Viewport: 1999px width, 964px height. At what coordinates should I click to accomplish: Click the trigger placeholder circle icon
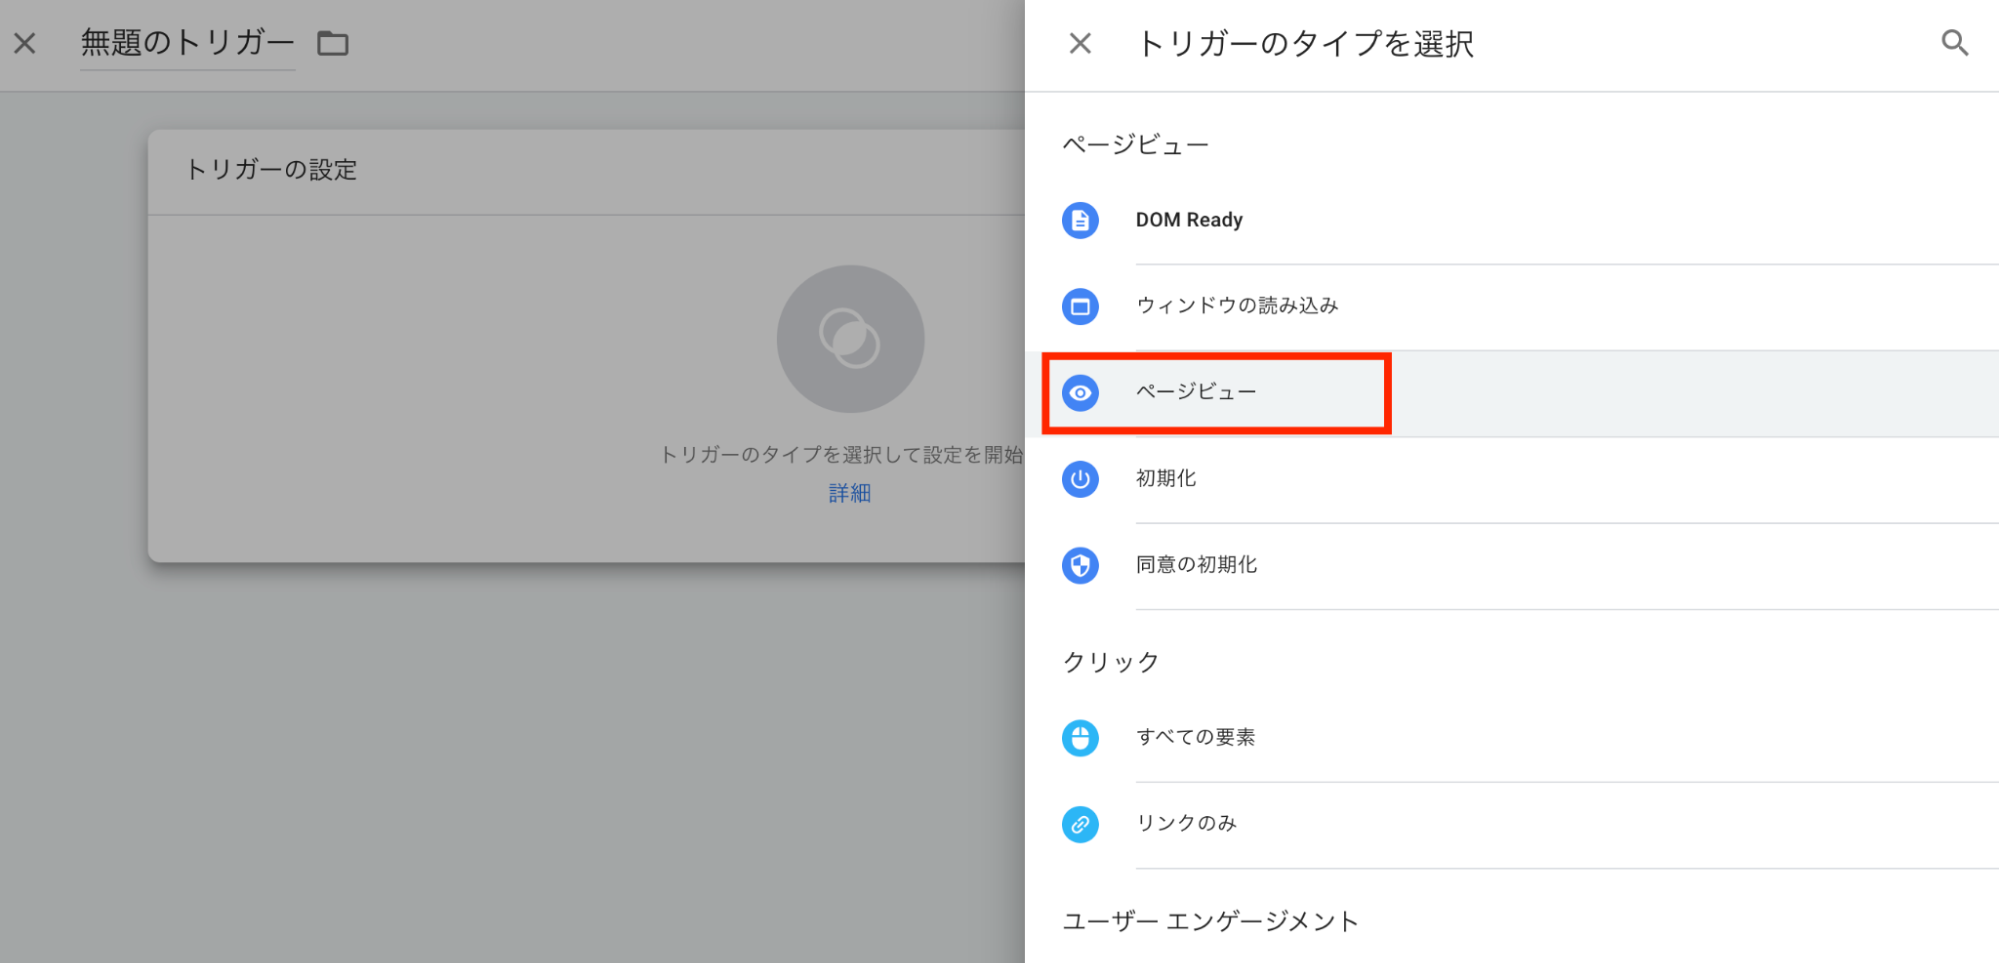pyautogui.click(x=850, y=339)
